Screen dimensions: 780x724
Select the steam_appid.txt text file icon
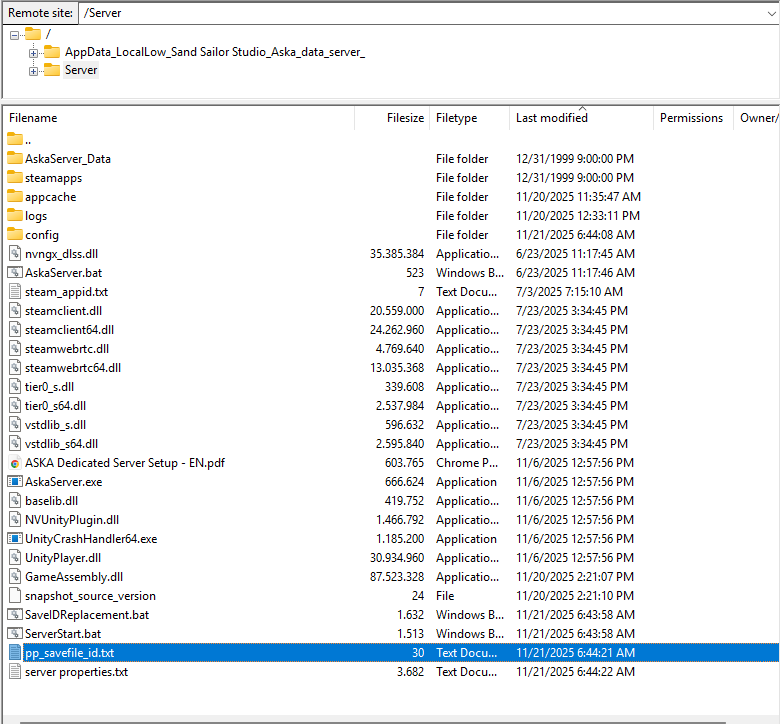(15, 291)
